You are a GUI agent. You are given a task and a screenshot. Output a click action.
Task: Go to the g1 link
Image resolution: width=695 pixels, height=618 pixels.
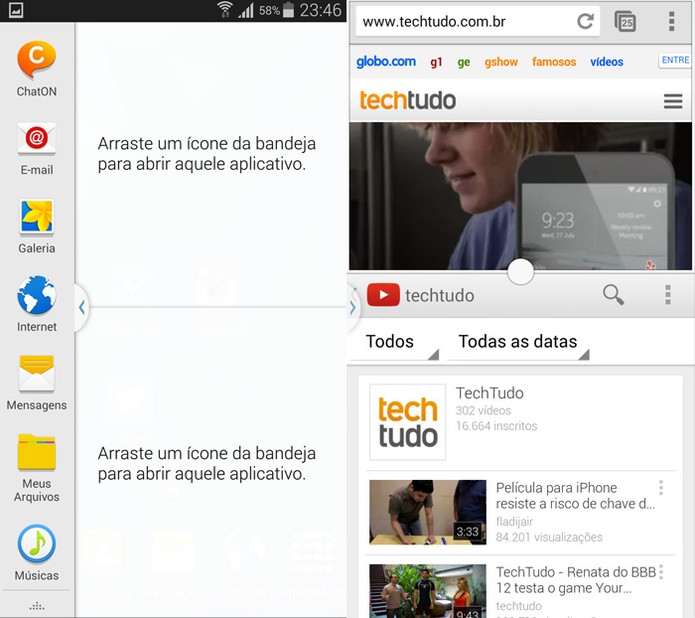(x=436, y=62)
